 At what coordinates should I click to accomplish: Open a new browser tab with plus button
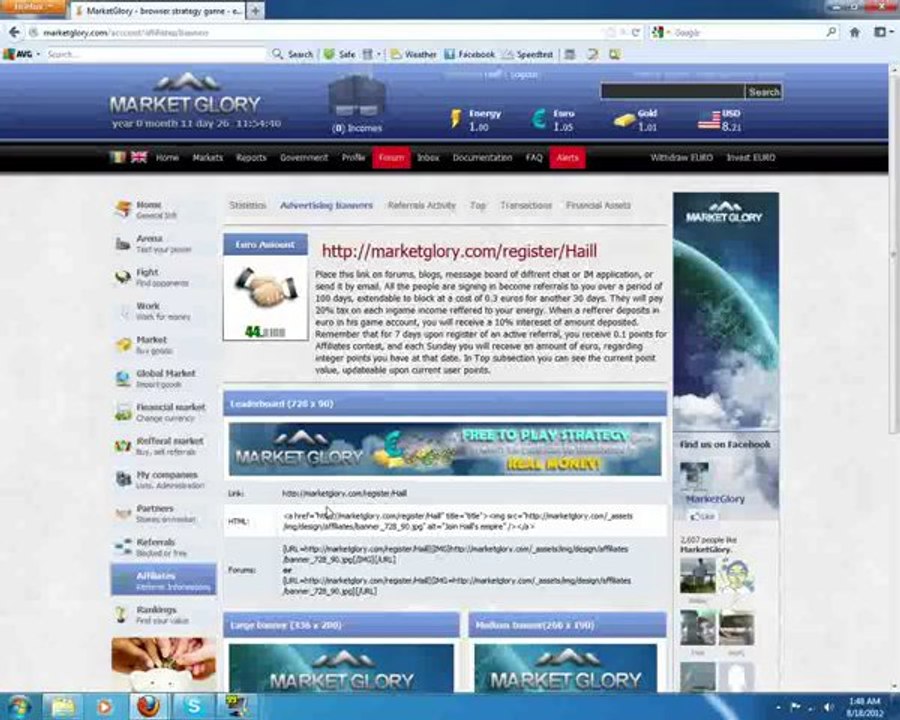(255, 10)
